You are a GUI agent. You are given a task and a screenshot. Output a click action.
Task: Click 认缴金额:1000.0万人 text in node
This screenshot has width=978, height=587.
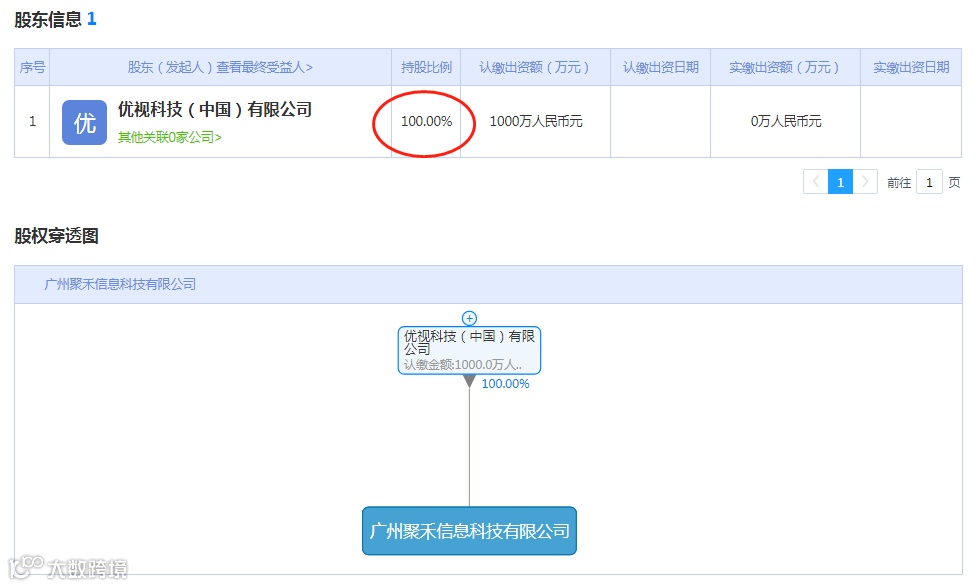point(462,364)
